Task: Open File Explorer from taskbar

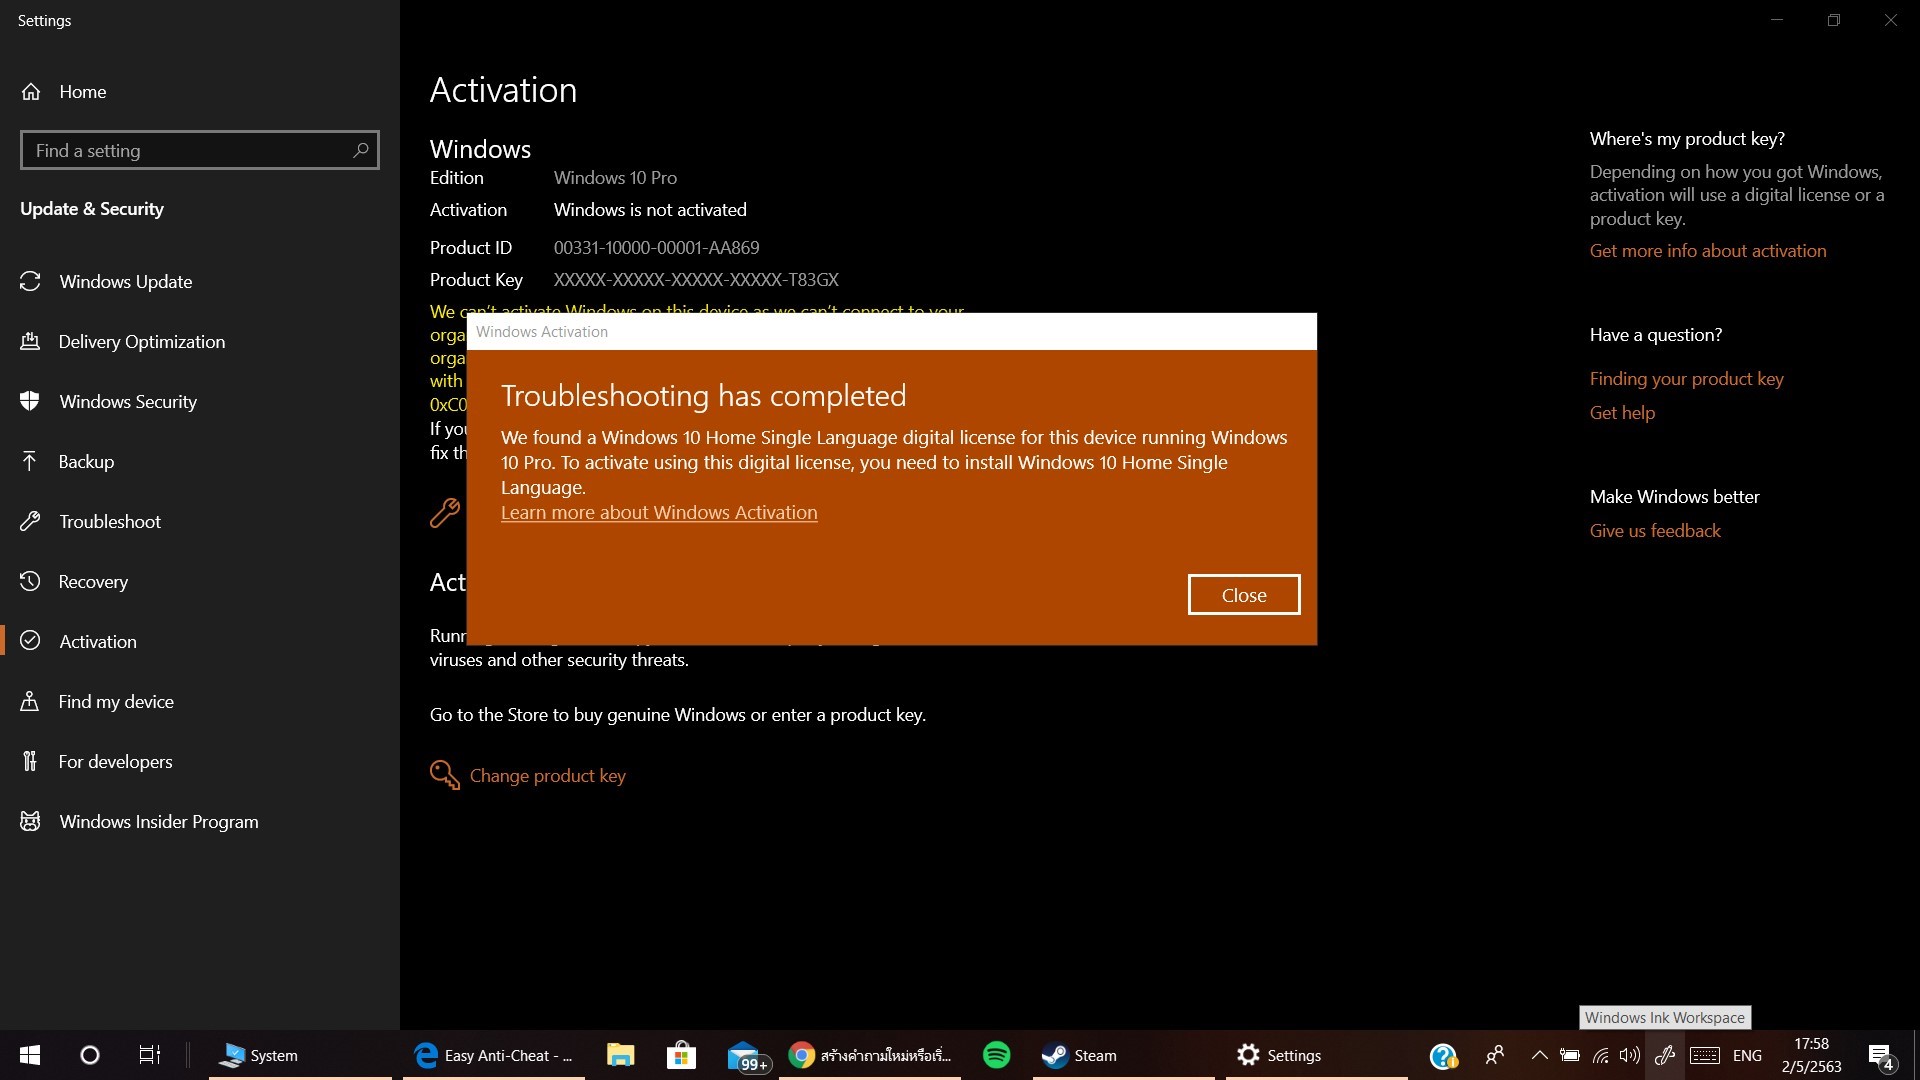Action: (x=621, y=1055)
